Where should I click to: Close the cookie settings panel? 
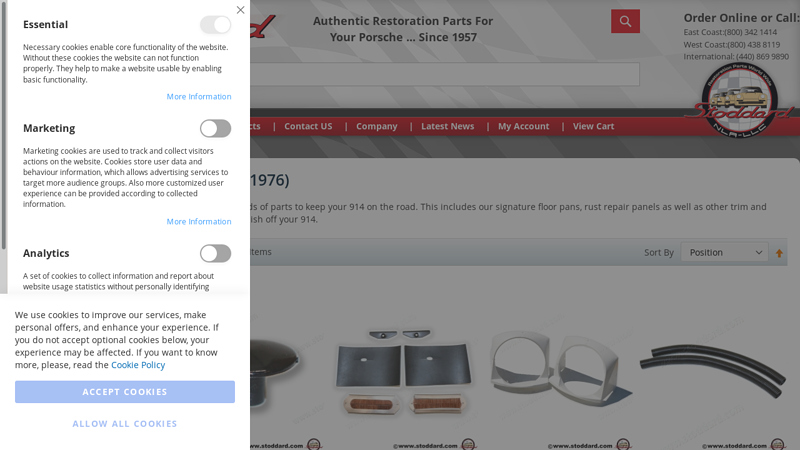(x=240, y=10)
